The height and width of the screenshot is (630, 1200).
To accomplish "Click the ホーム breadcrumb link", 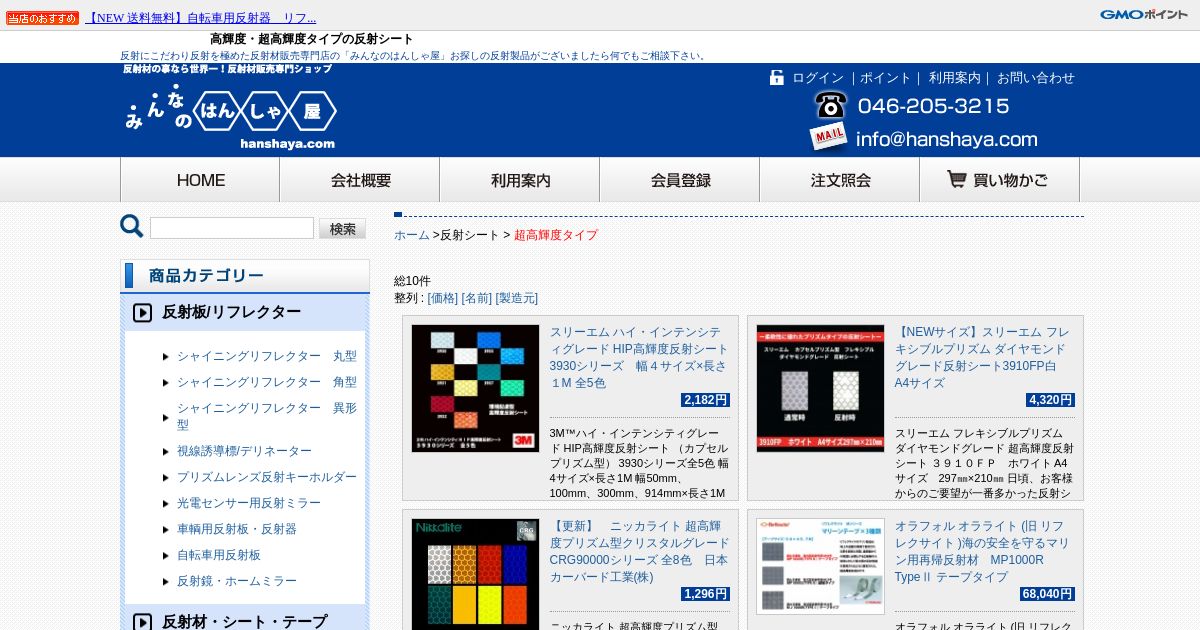I will point(411,235).
